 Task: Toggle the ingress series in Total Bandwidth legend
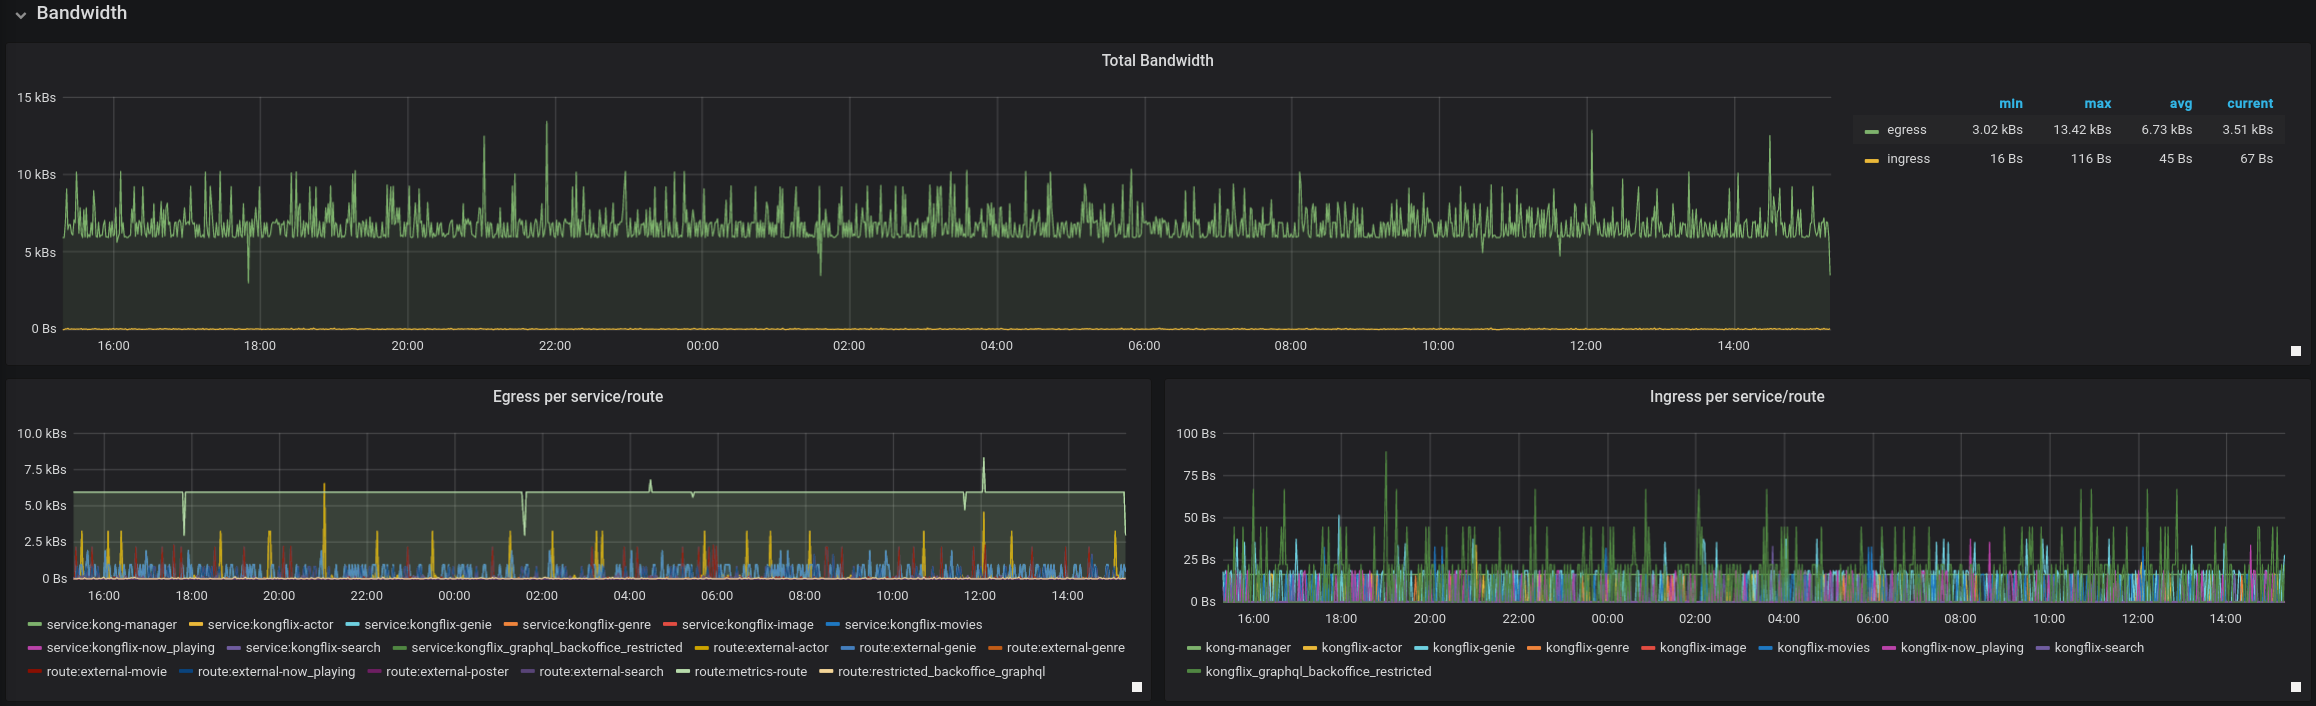(x=1908, y=159)
